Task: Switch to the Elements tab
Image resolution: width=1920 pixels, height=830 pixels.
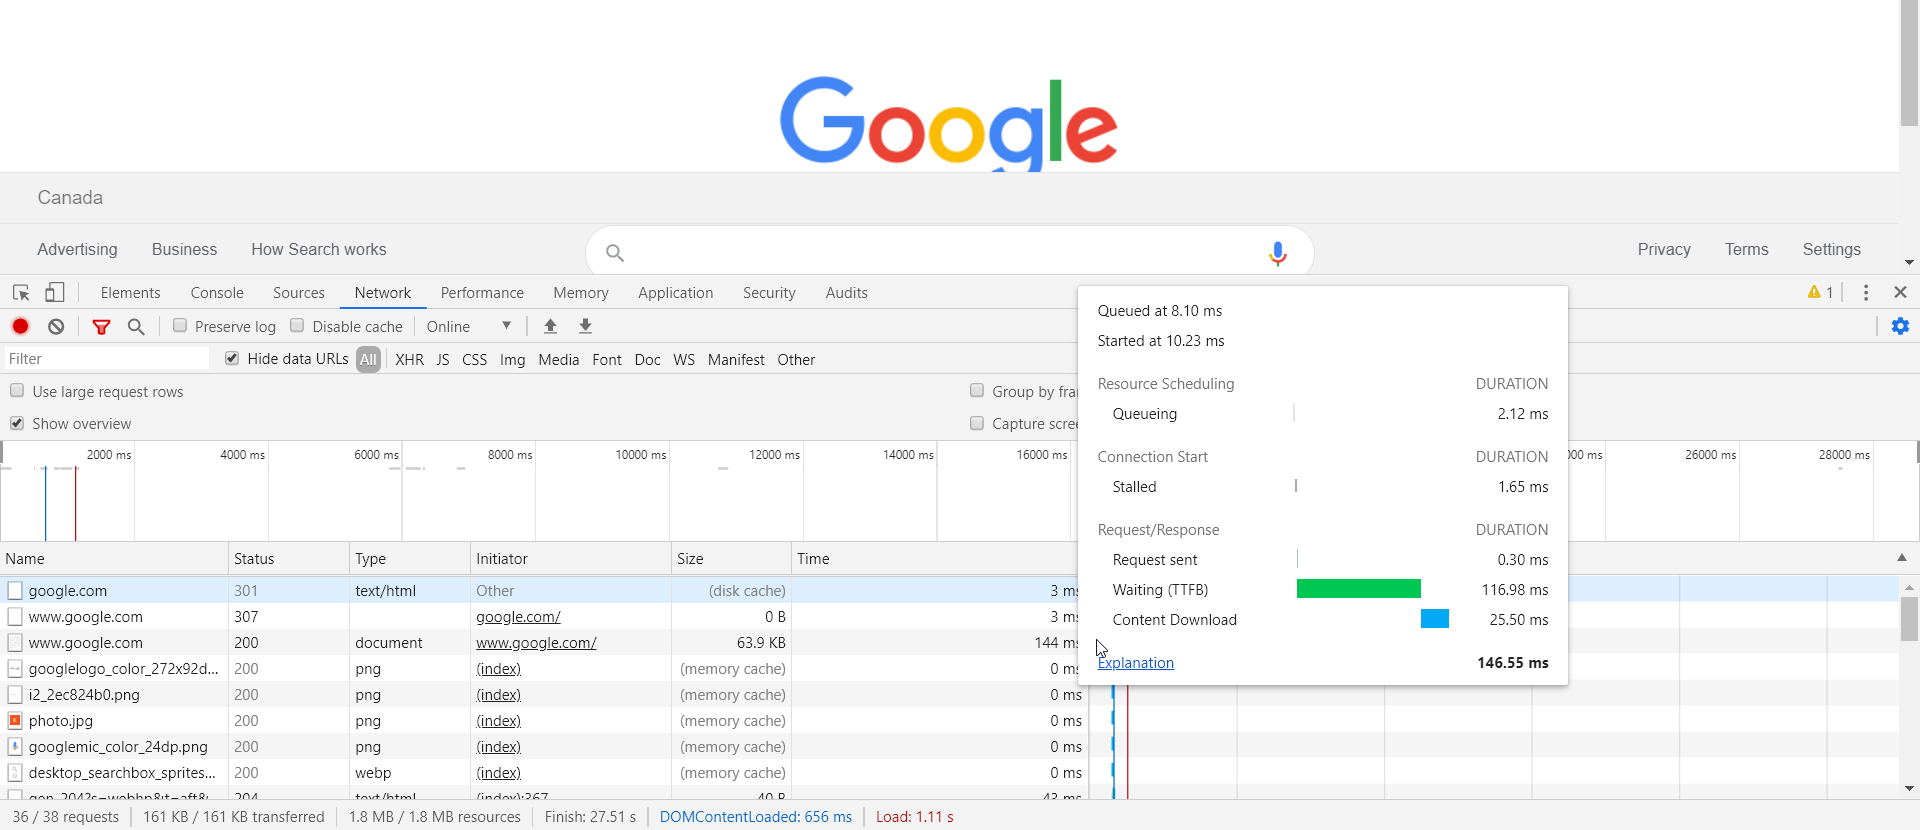Action: tap(130, 293)
